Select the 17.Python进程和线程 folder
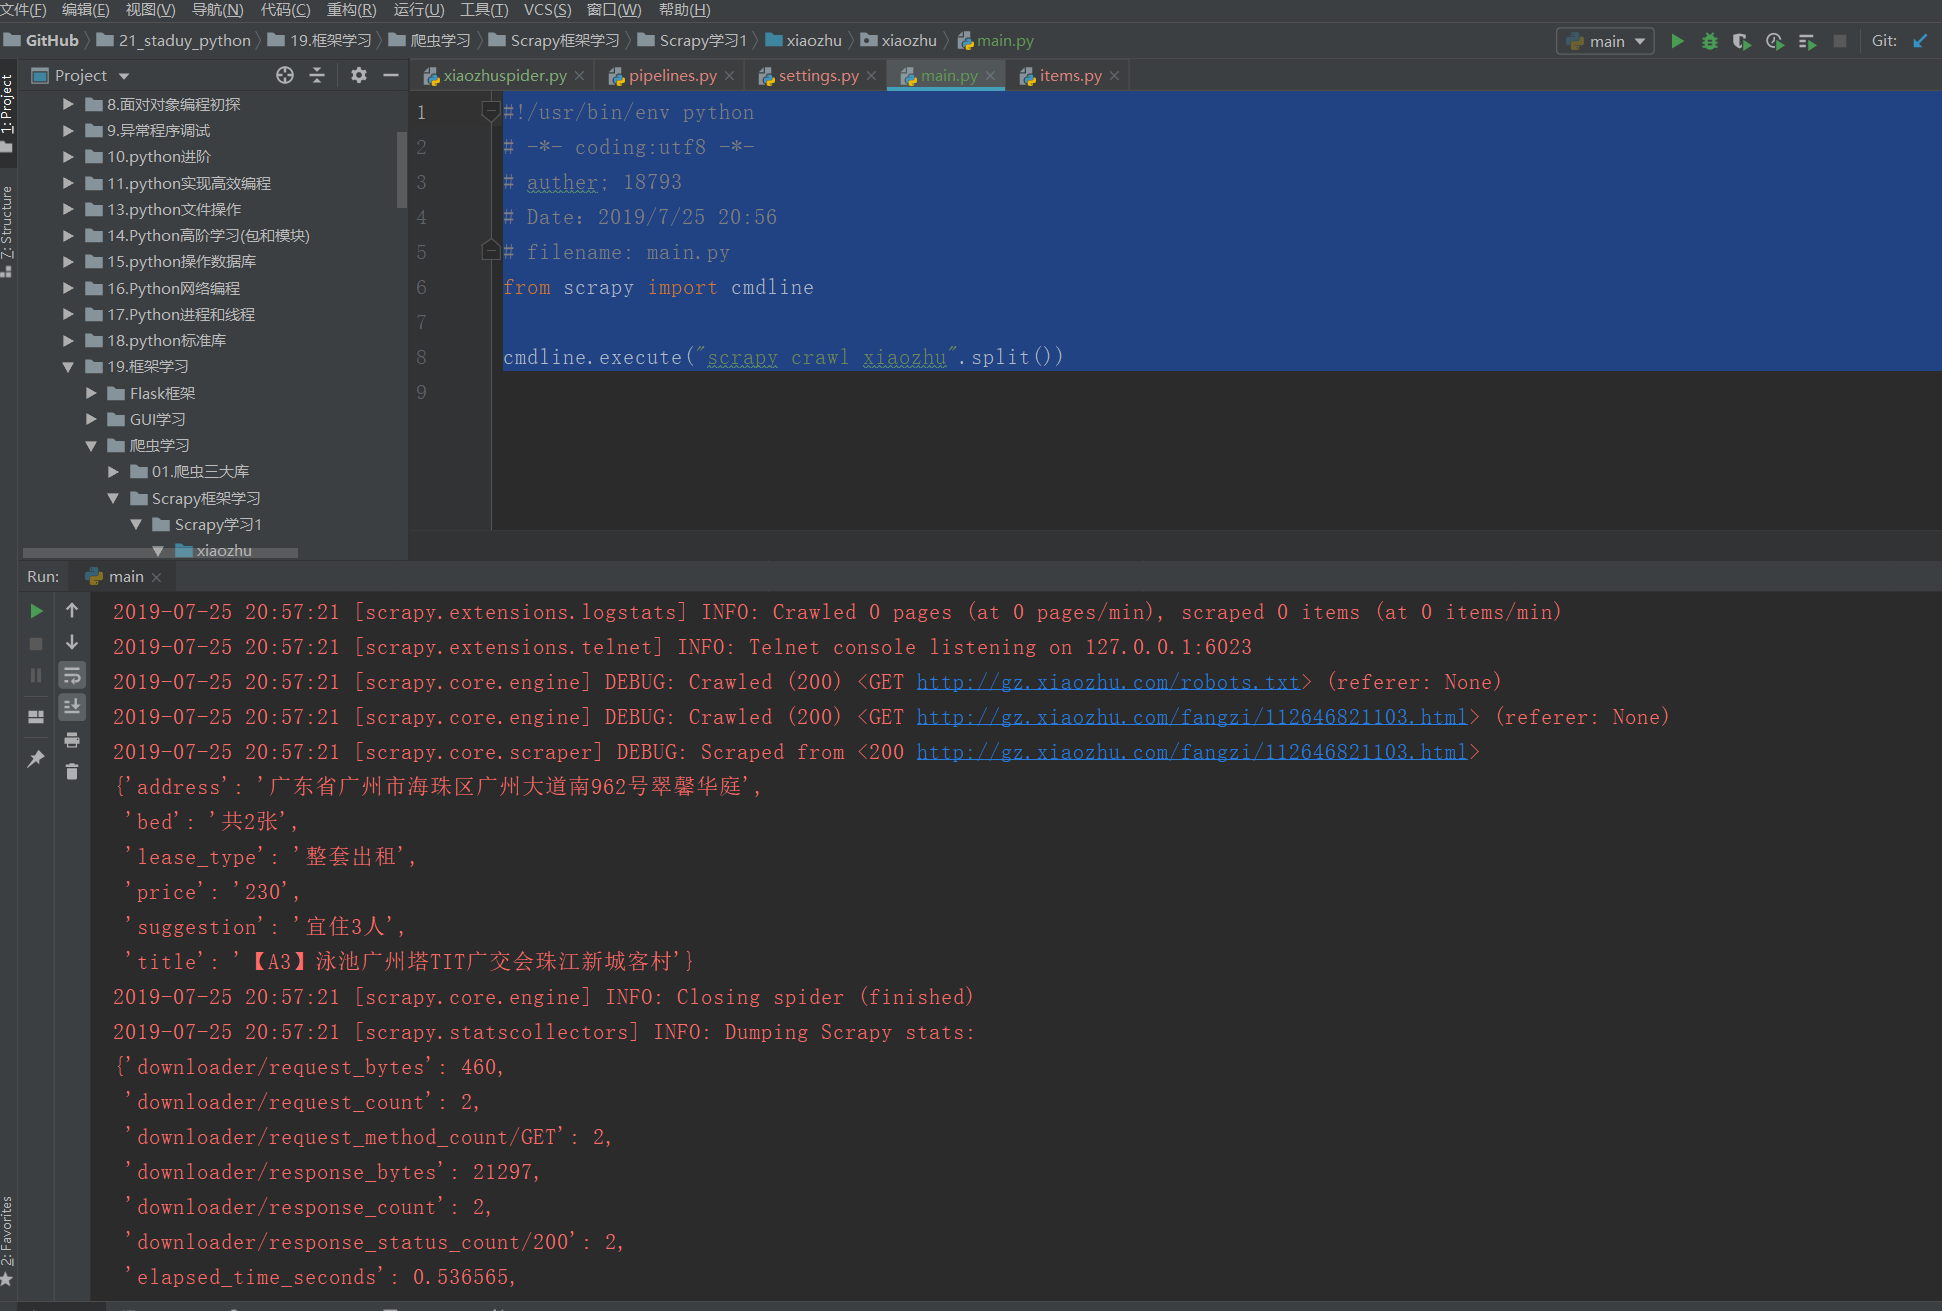This screenshot has height=1311, width=1942. [x=181, y=315]
